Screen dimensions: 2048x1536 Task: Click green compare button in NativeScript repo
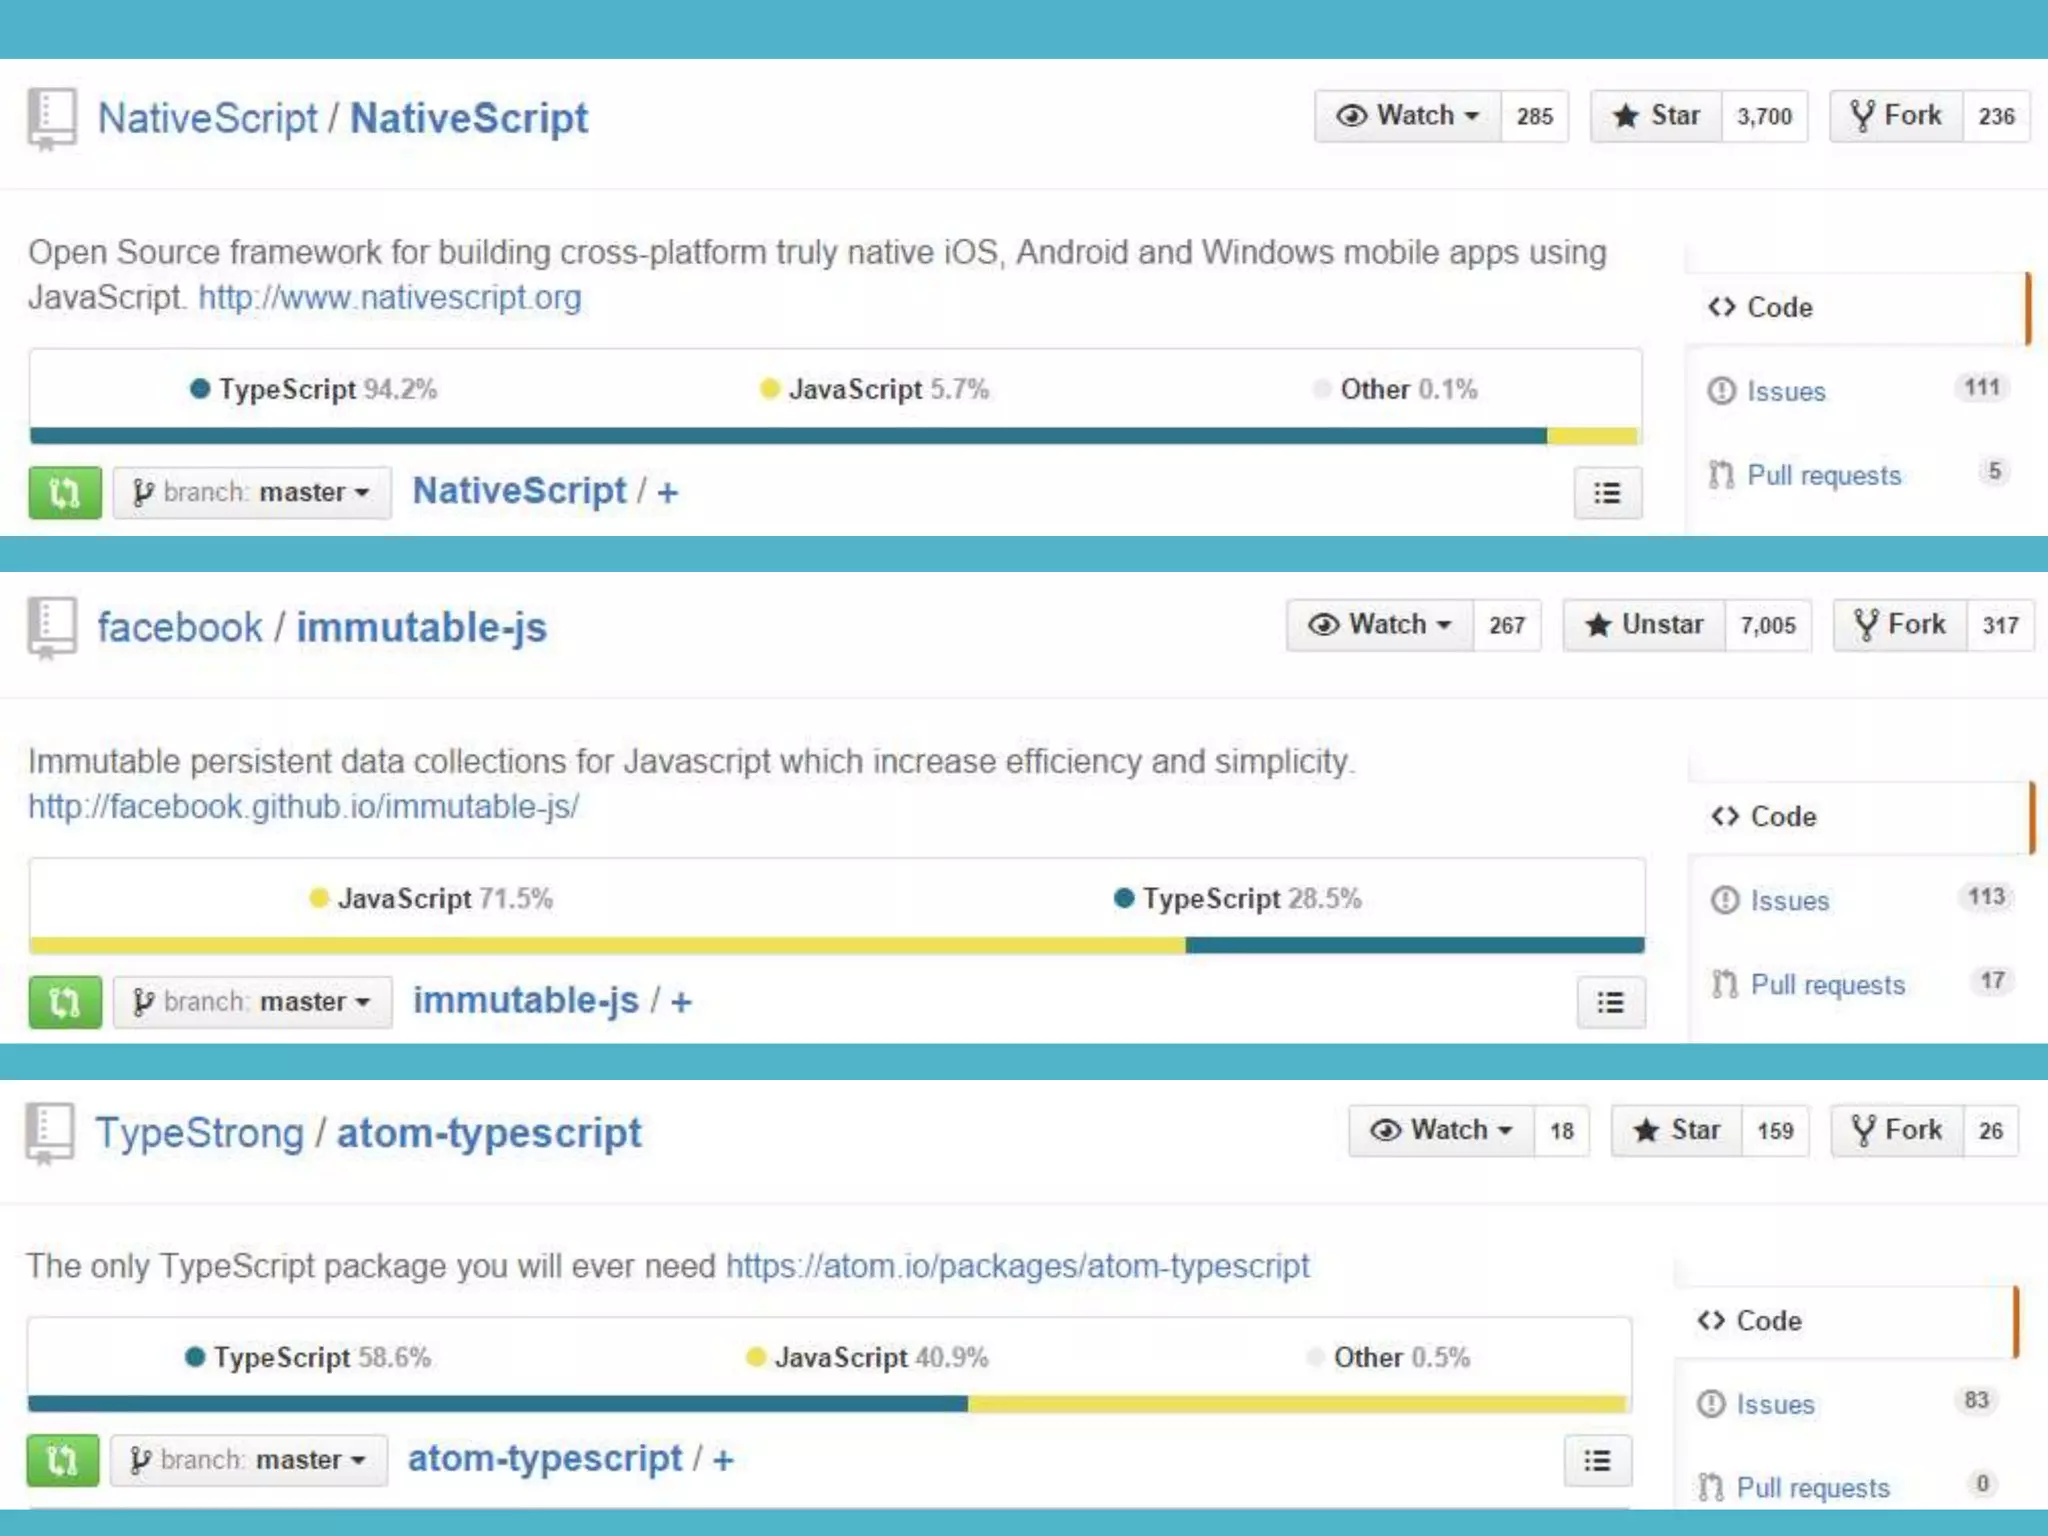(65, 493)
